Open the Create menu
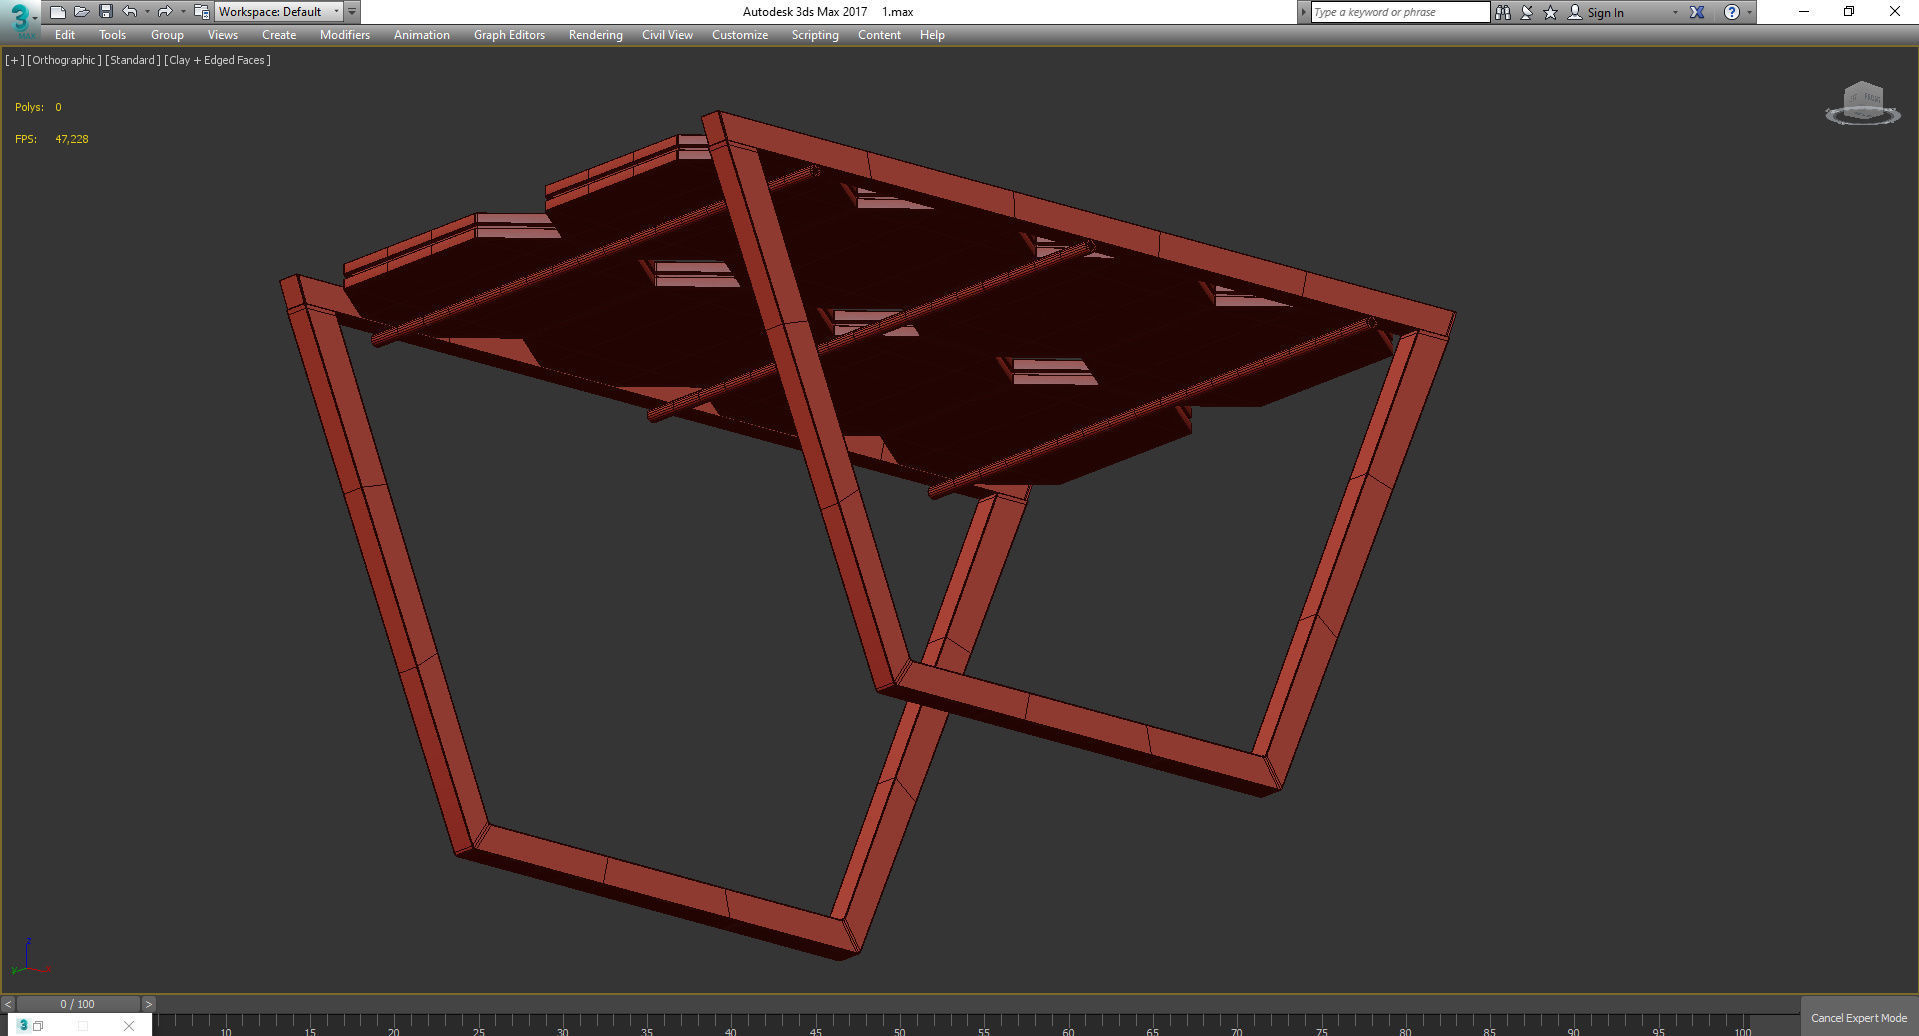 [x=279, y=35]
